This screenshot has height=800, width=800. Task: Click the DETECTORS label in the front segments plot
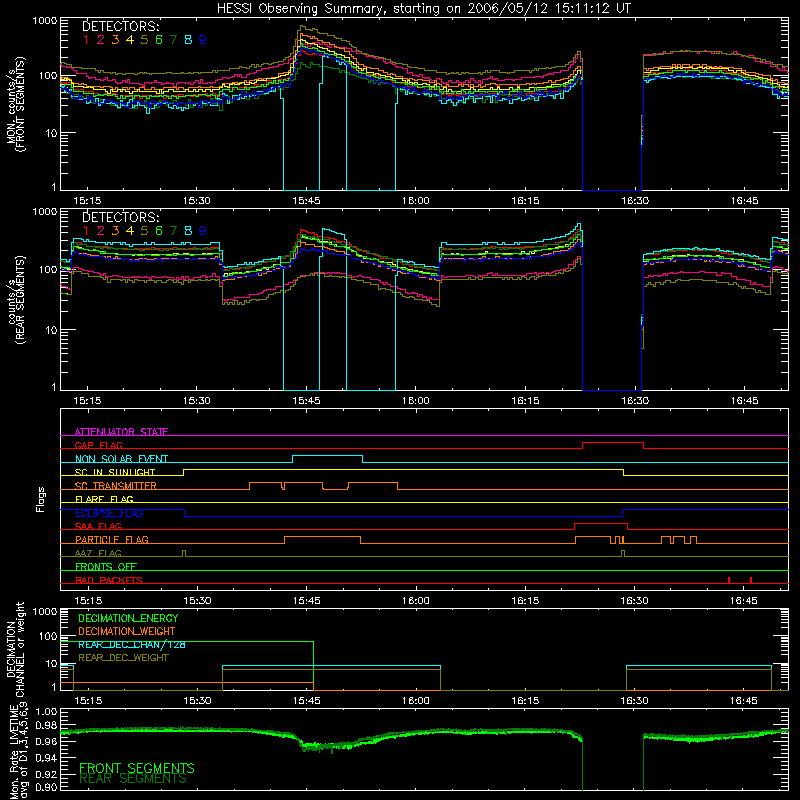tap(120, 26)
